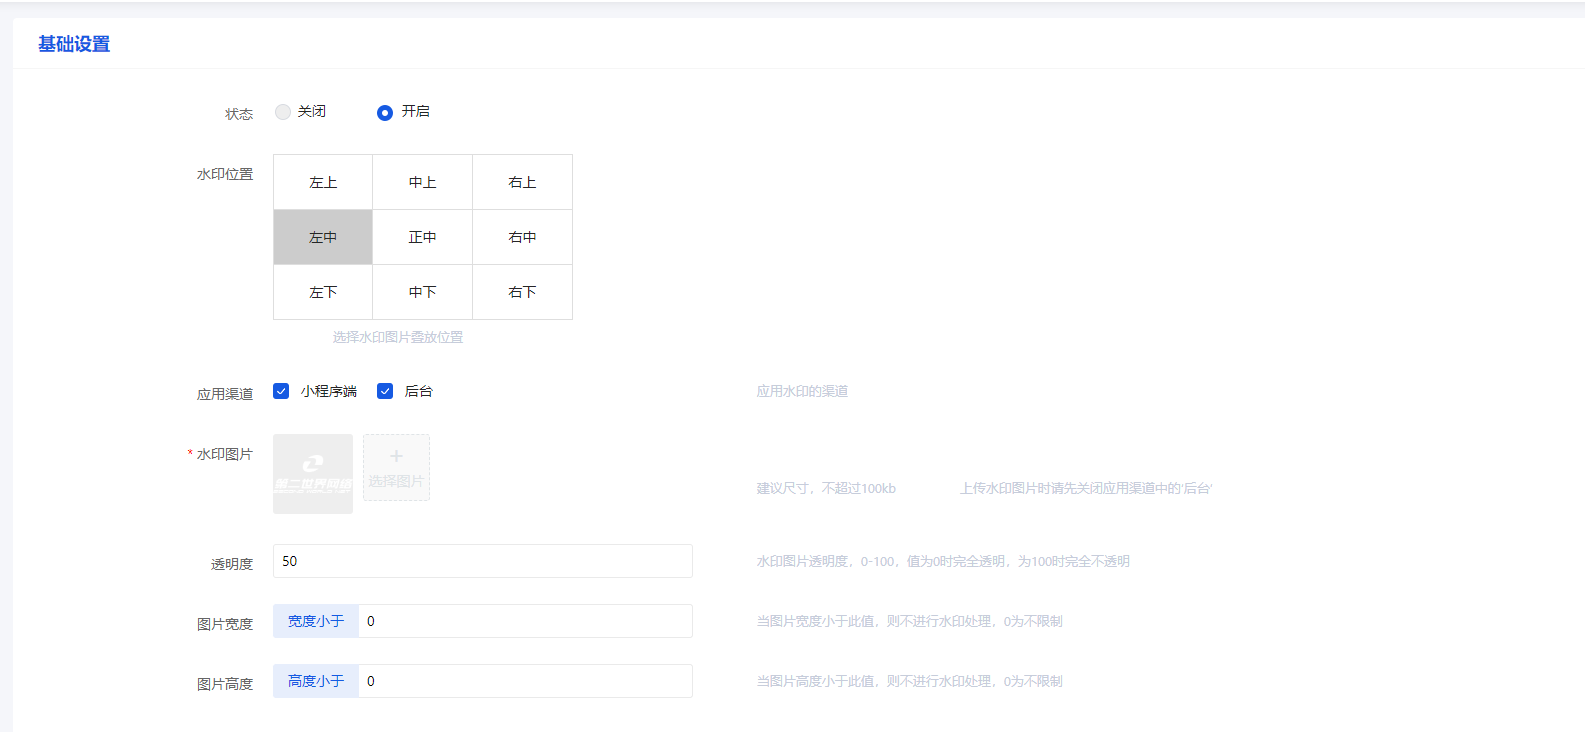This screenshot has height=732, width=1585.
Task: Uncheck the 小程序端 channel checkbox
Action: [x=281, y=391]
